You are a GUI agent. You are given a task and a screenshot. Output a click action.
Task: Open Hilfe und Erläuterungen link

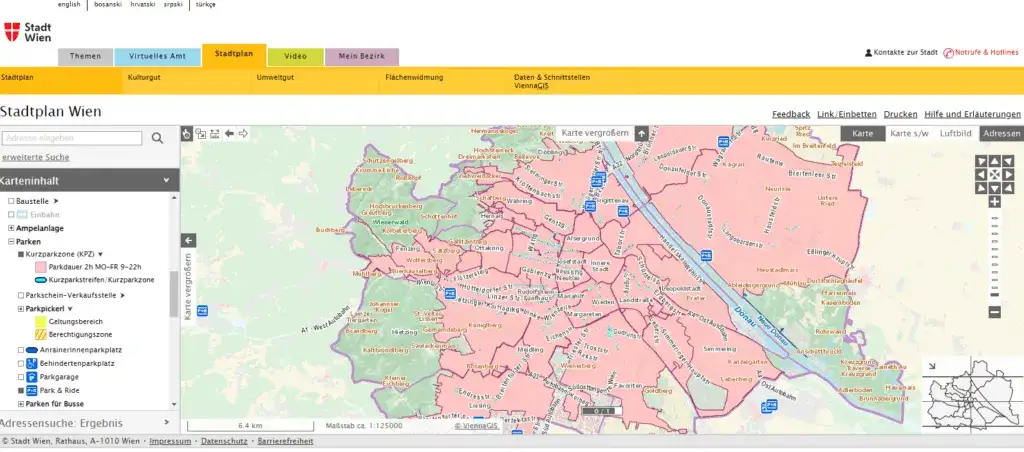[972, 114]
